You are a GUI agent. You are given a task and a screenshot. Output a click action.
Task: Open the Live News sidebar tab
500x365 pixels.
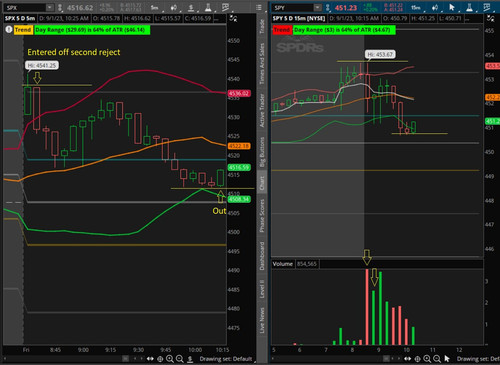pyautogui.click(x=262, y=320)
